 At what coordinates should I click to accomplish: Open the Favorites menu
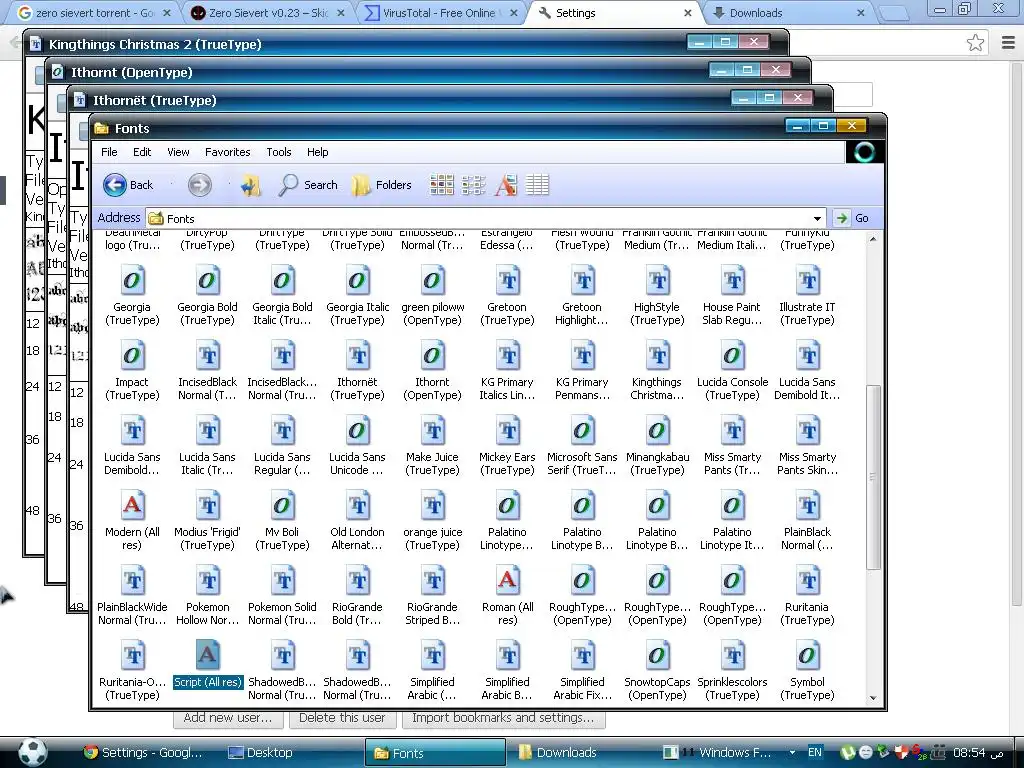pos(227,152)
